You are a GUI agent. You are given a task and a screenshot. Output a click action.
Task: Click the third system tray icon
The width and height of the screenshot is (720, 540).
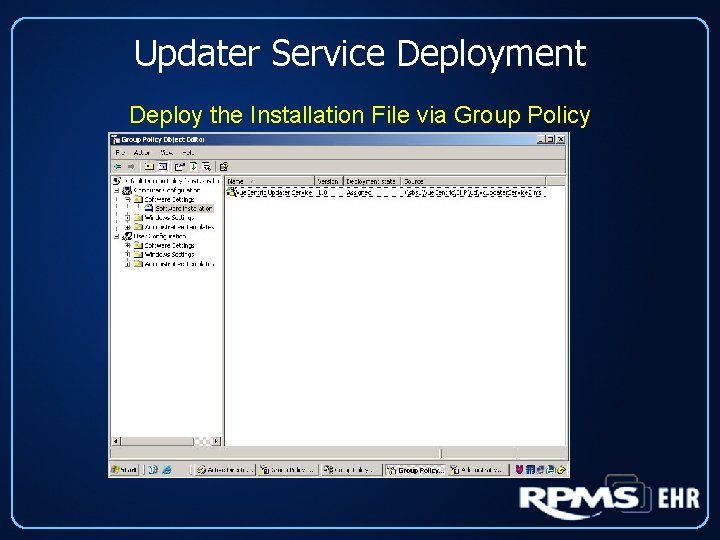click(540, 470)
